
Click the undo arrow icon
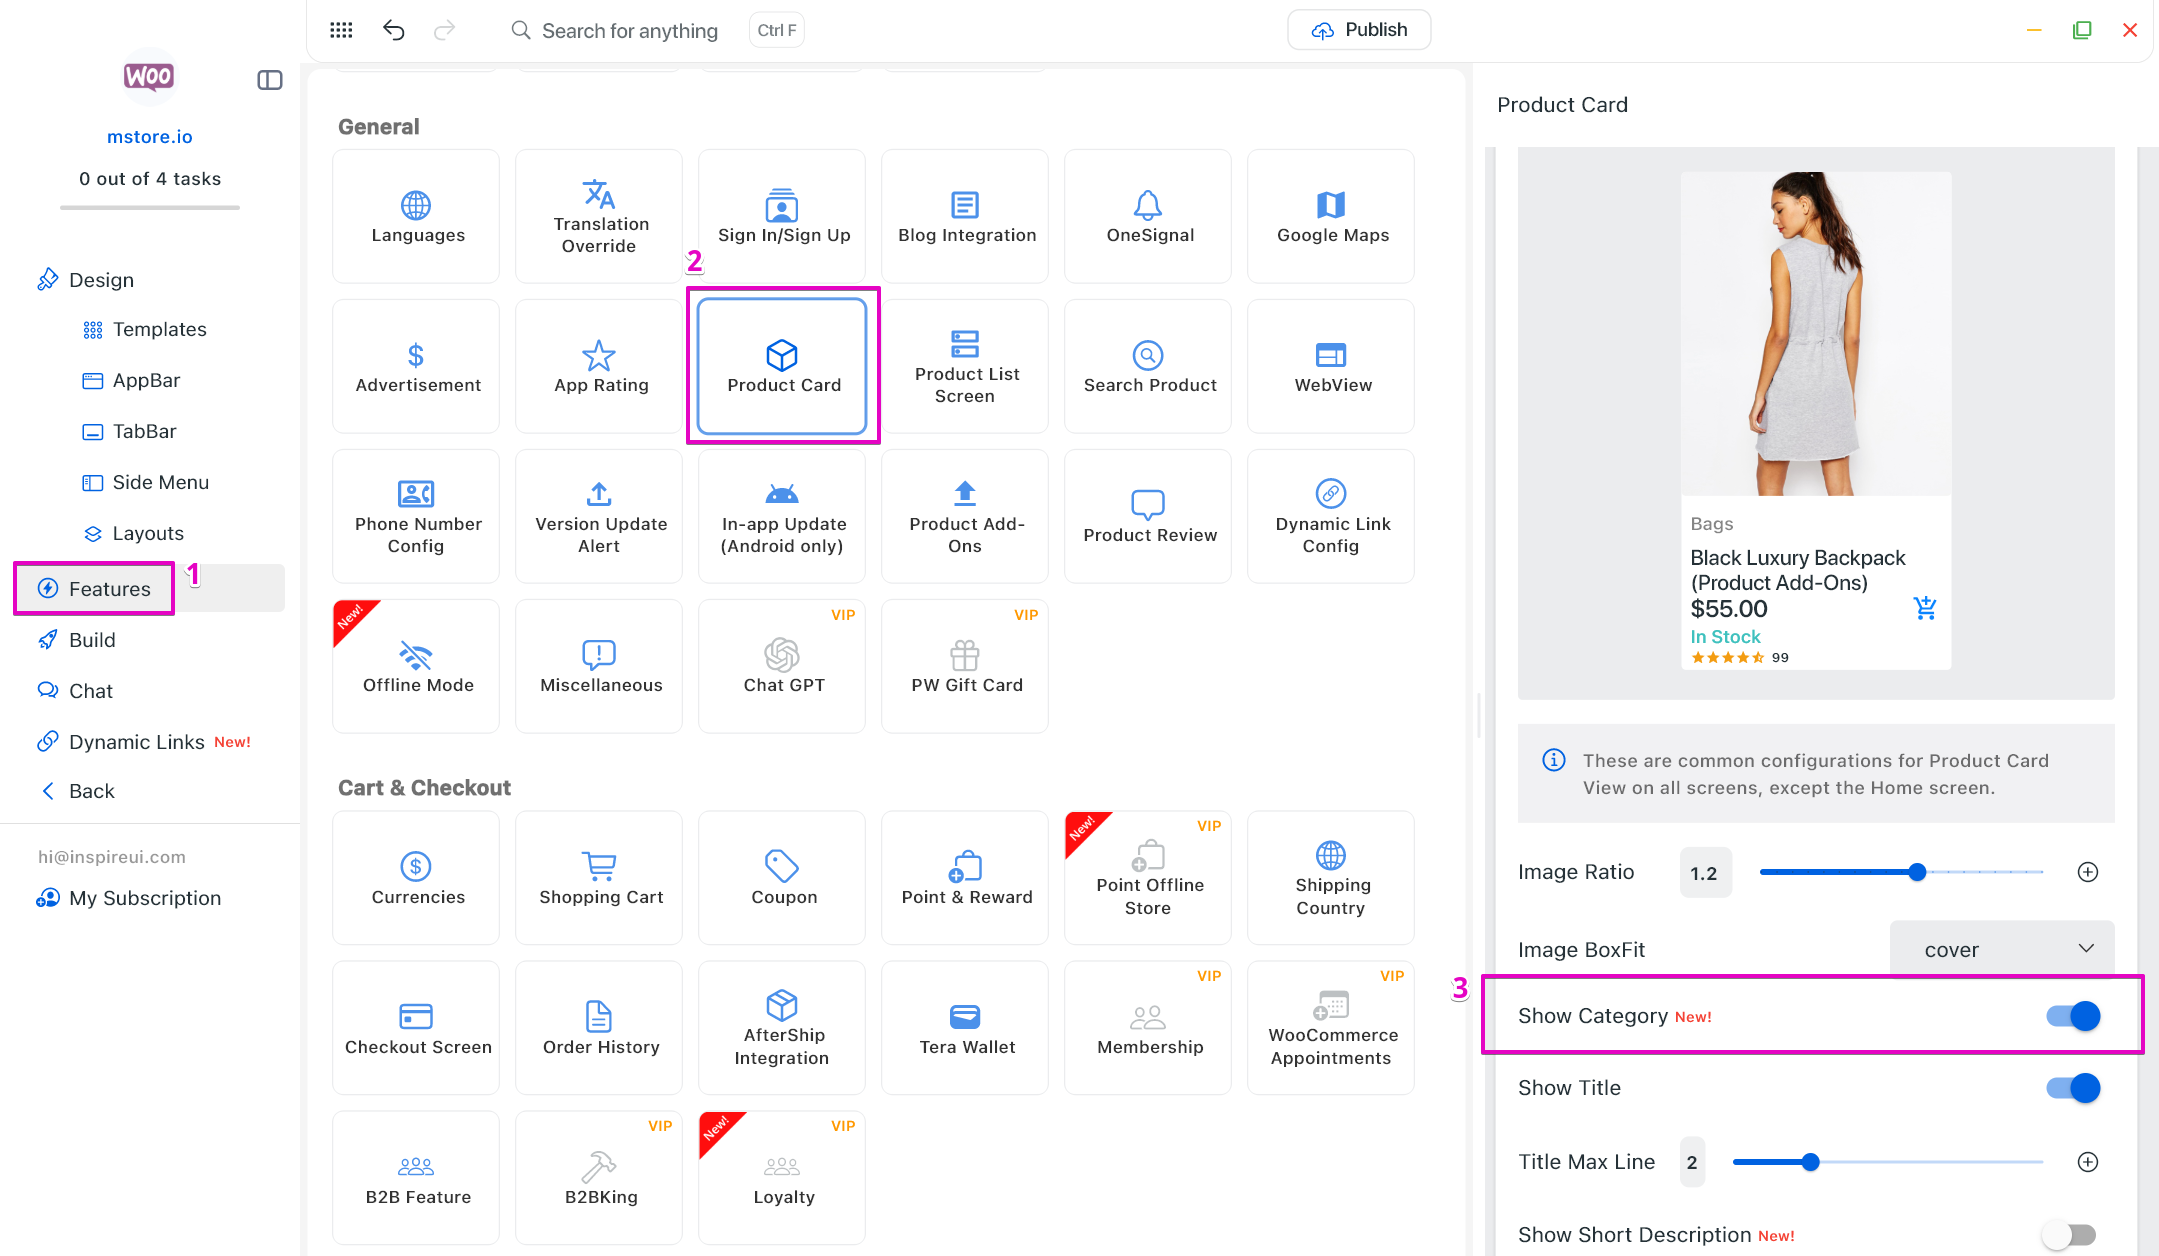(393, 30)
